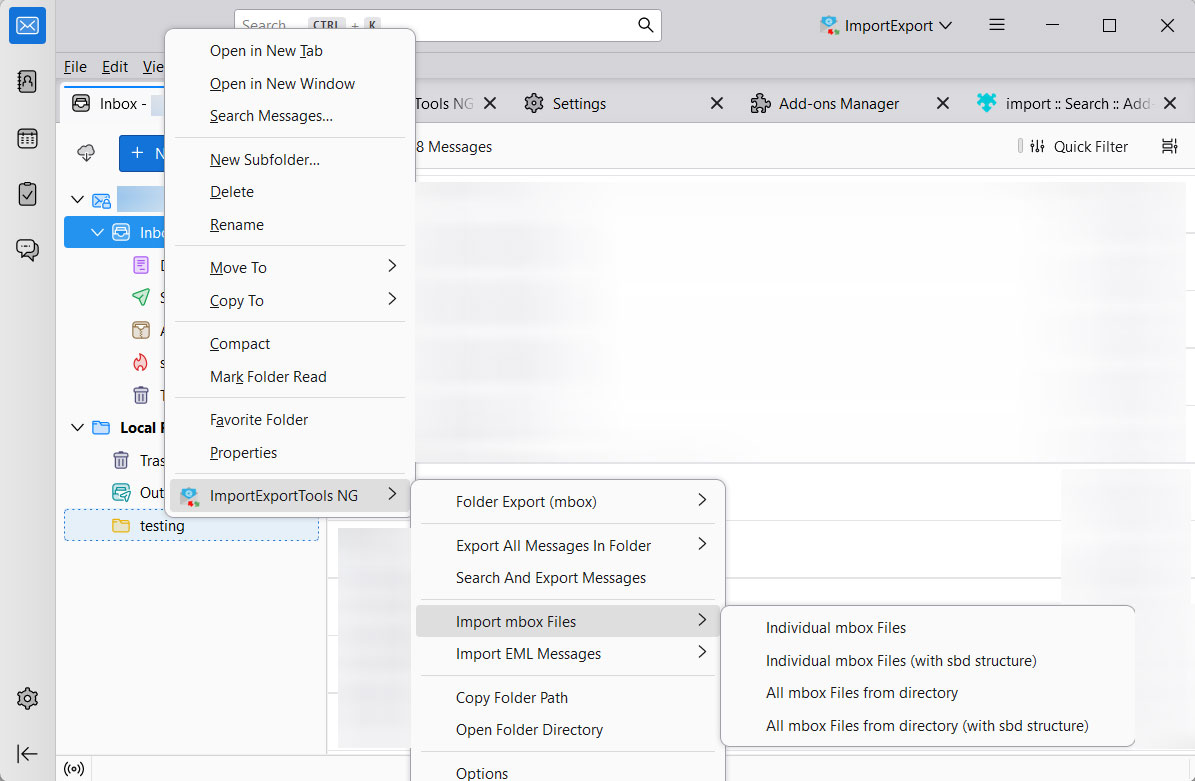1195x781 pixels.
Task: Collapse the Local Folders tree
Action: pyautogui.click(x=78, y=428)
